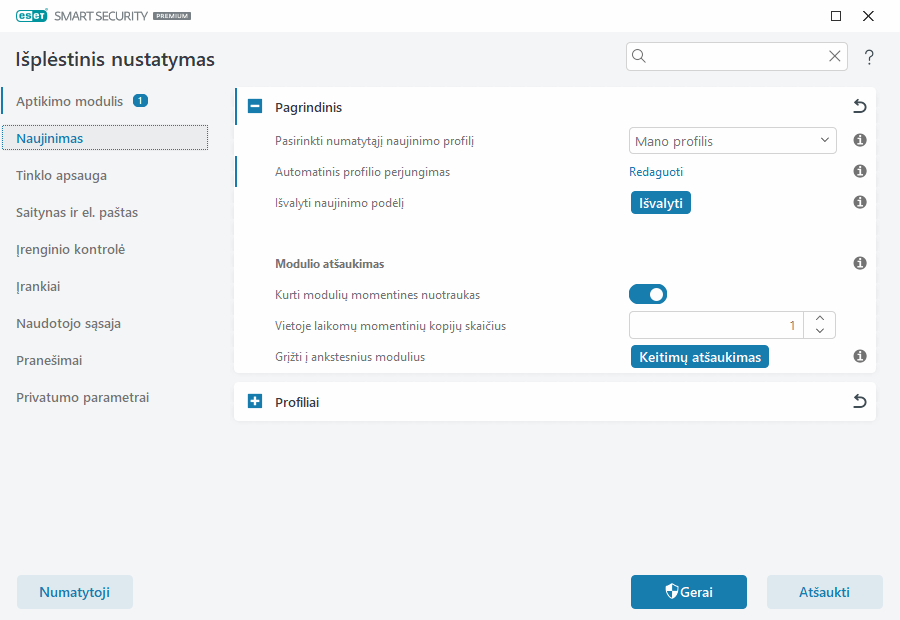Select Tinklo apsauga in the sidebar
Viewport: 900px width, 620px height.
[x=62, y=176]
